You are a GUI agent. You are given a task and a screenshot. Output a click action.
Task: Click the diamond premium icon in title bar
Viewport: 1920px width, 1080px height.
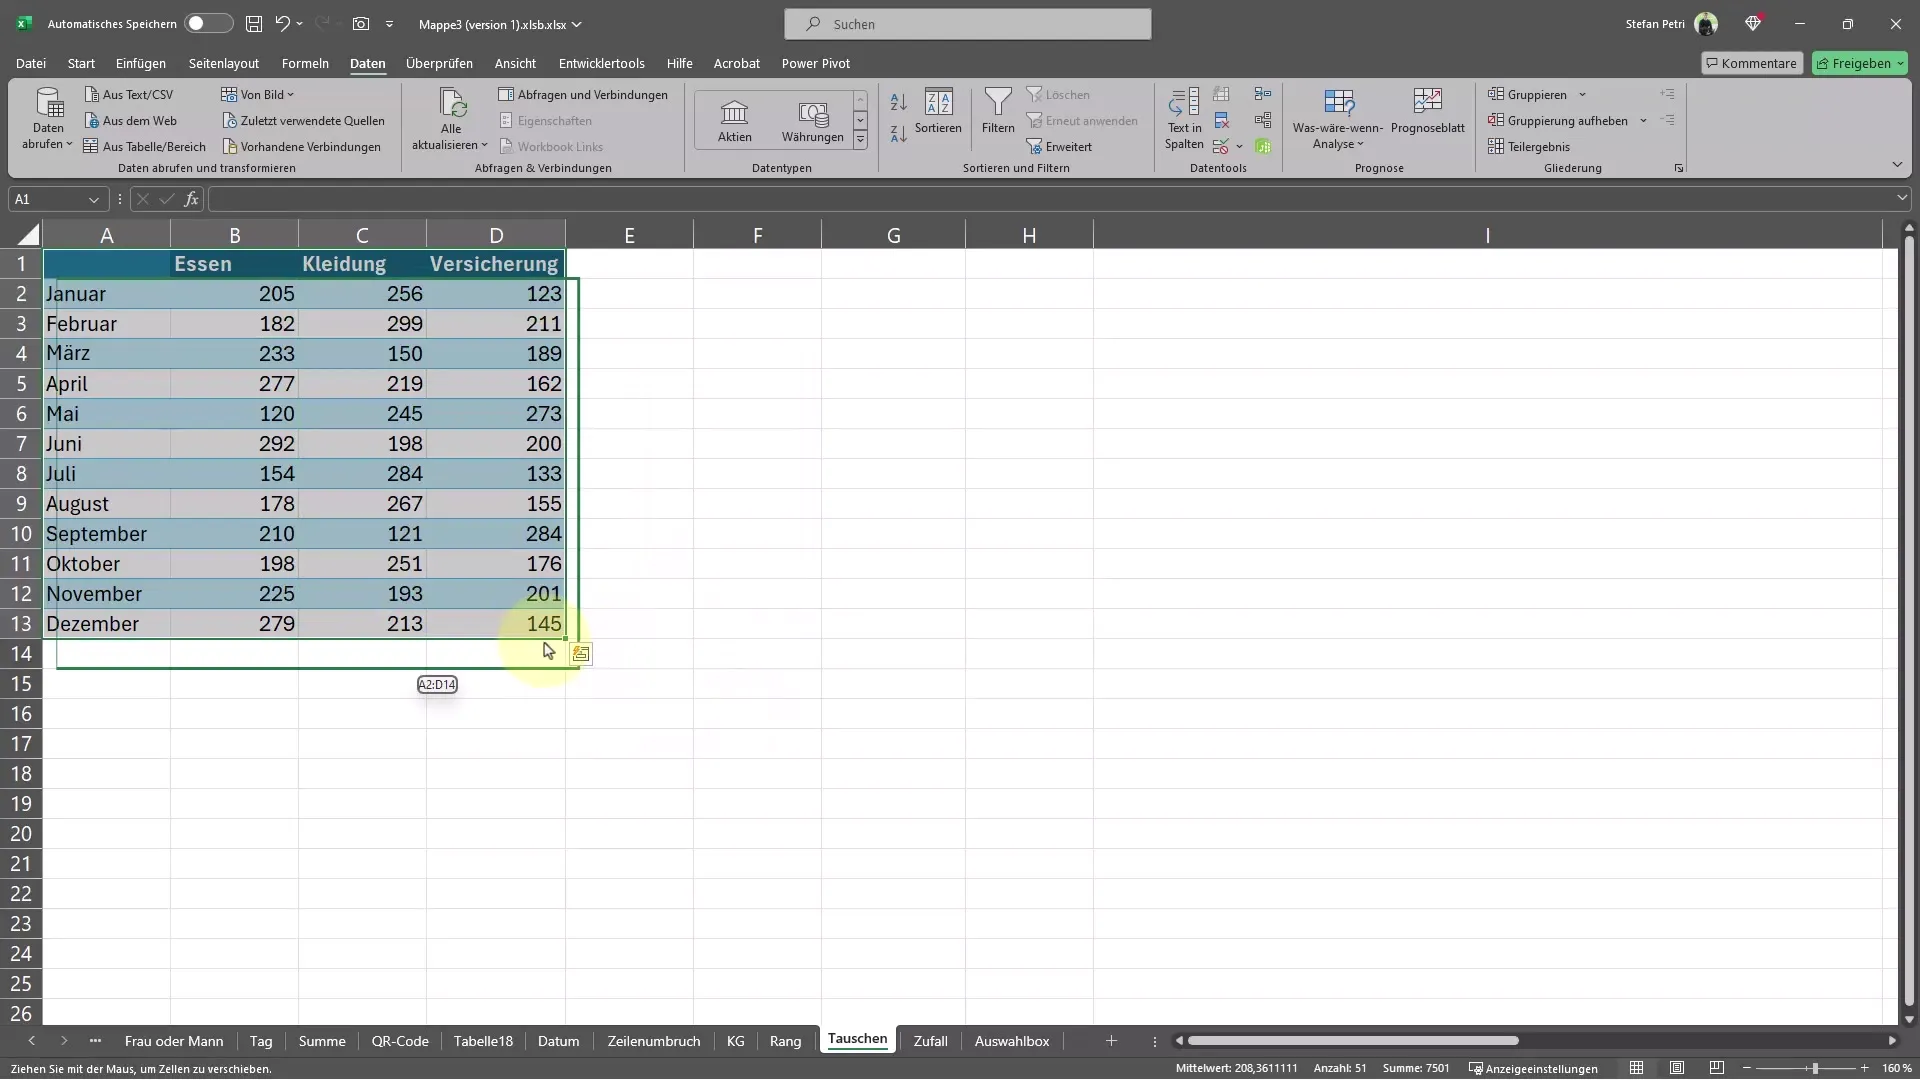click(x=1753, y=23)
